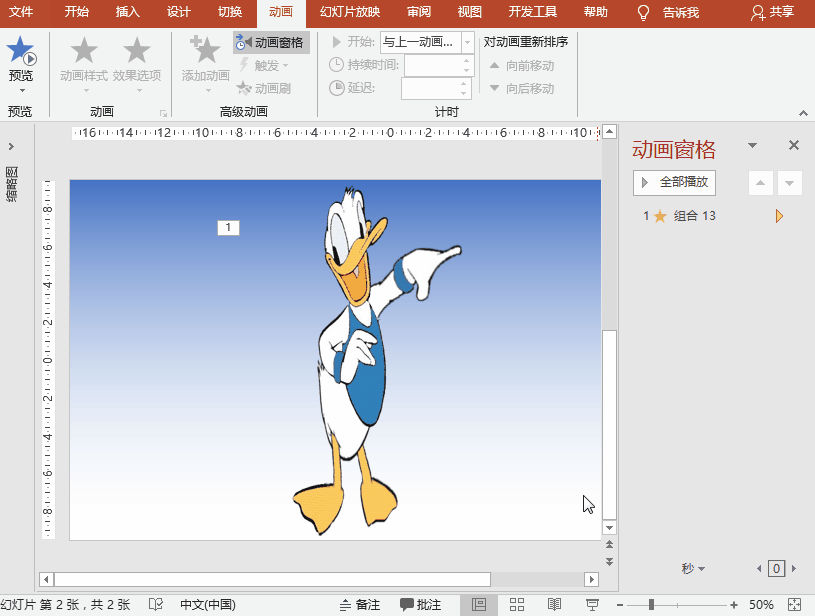
Task: Open the Preview dropdown arrow
Action: [22, 91]
